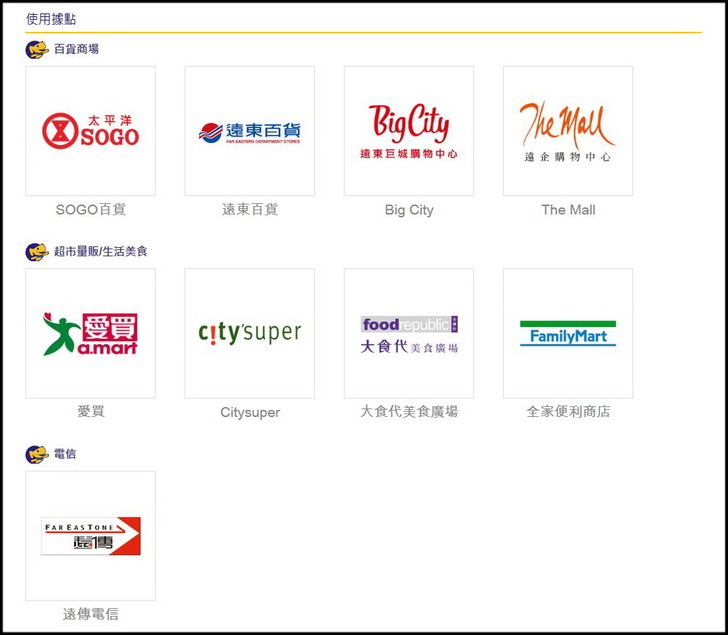
Task: Click the 遠傳電信 caption text
Action: (x=91, y=614)
